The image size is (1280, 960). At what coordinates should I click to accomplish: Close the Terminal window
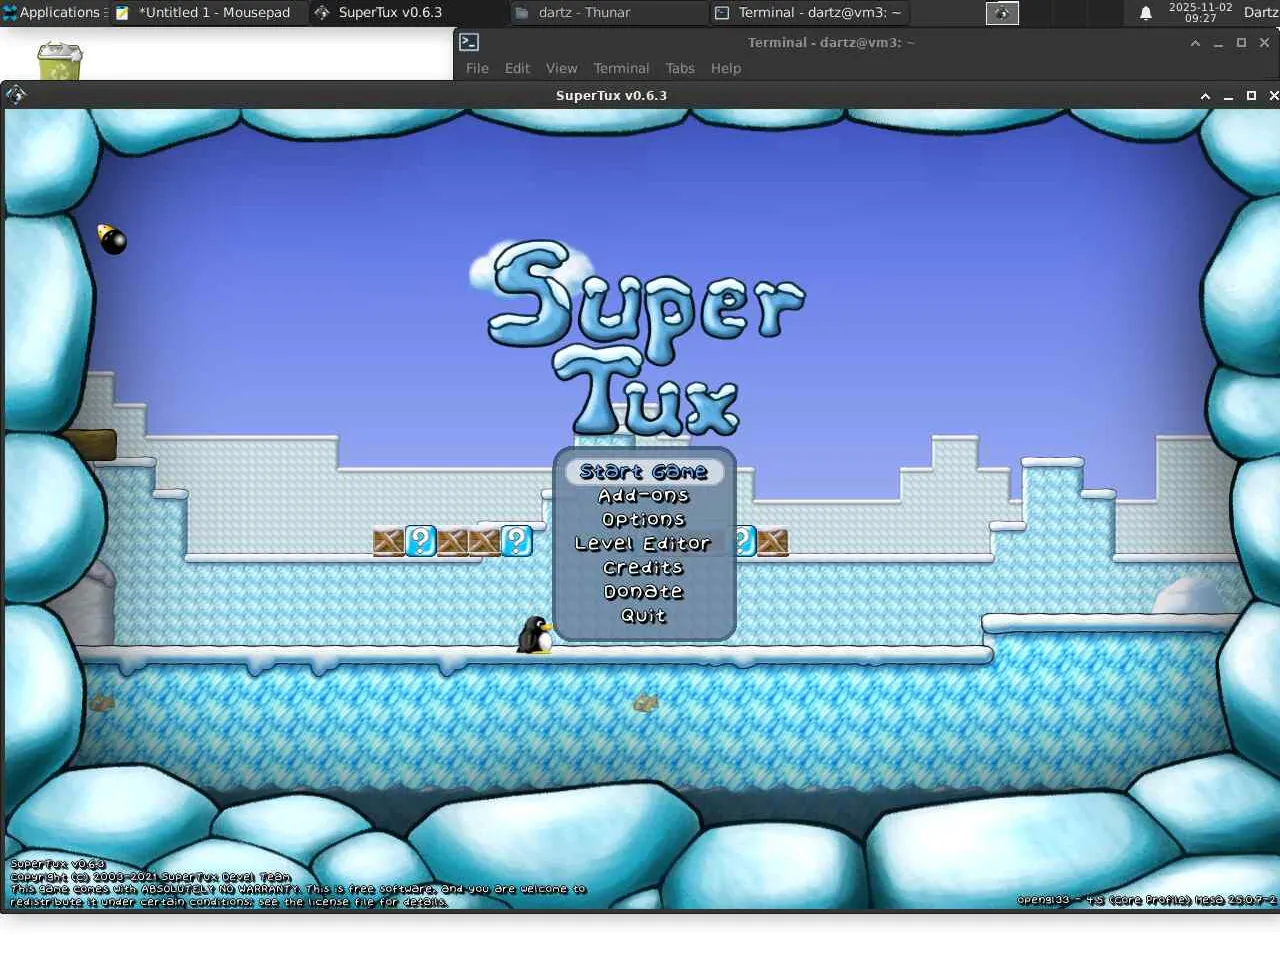pos(1264,43)
